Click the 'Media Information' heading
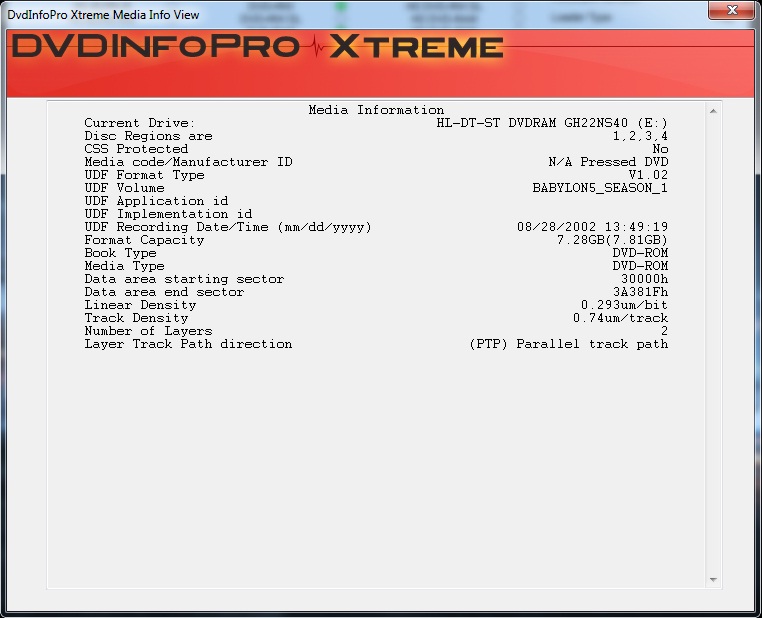762x618 pixels. 376,110
